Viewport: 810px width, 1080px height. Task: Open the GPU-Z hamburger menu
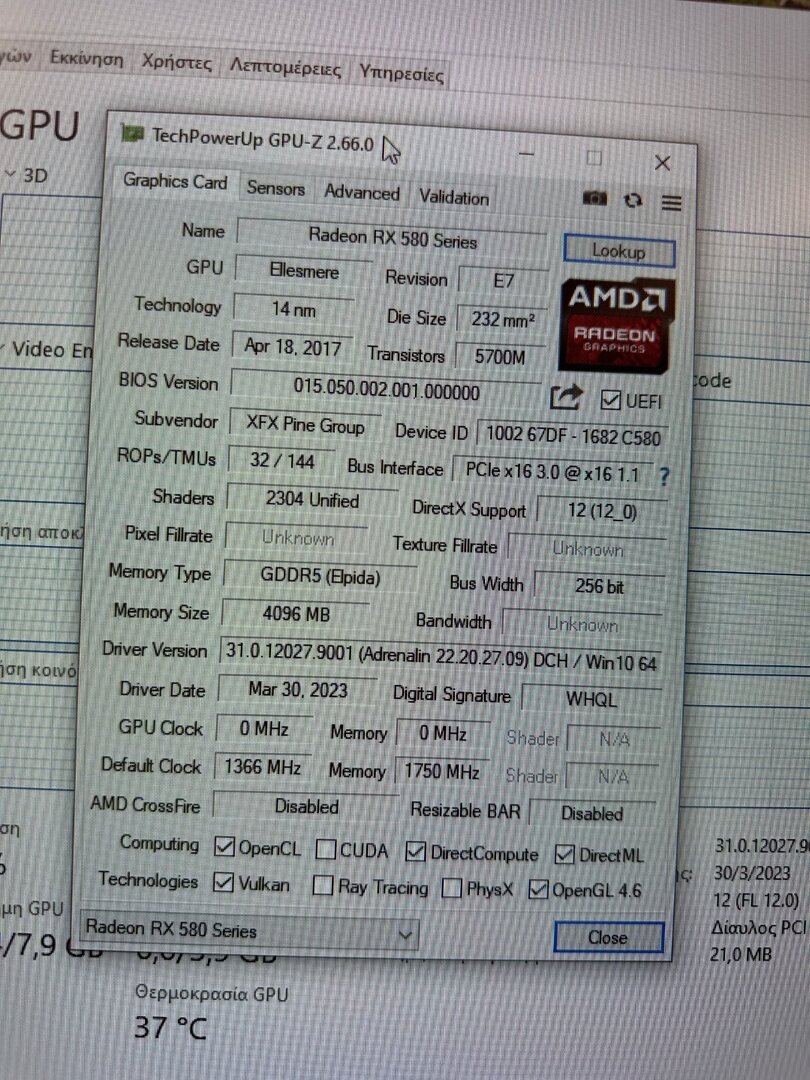coord(671,202)
